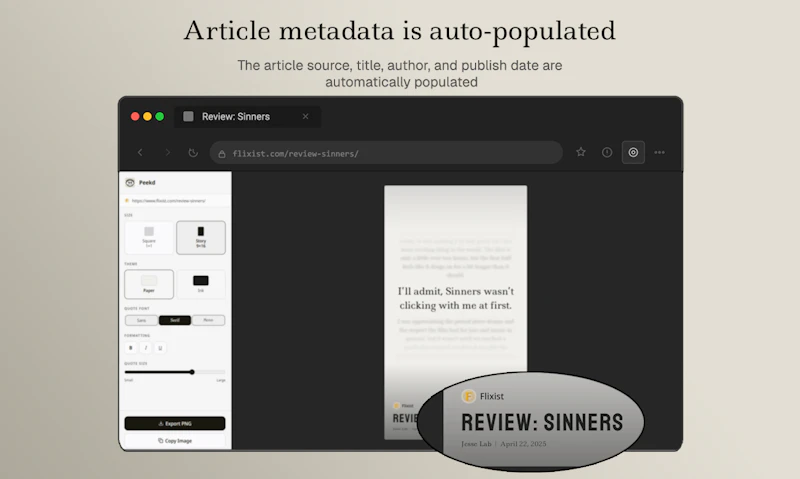Bookmark the page with the star icon
This screenshot has height=479, width=800.
pyautogui.click(x=581, y=152)
